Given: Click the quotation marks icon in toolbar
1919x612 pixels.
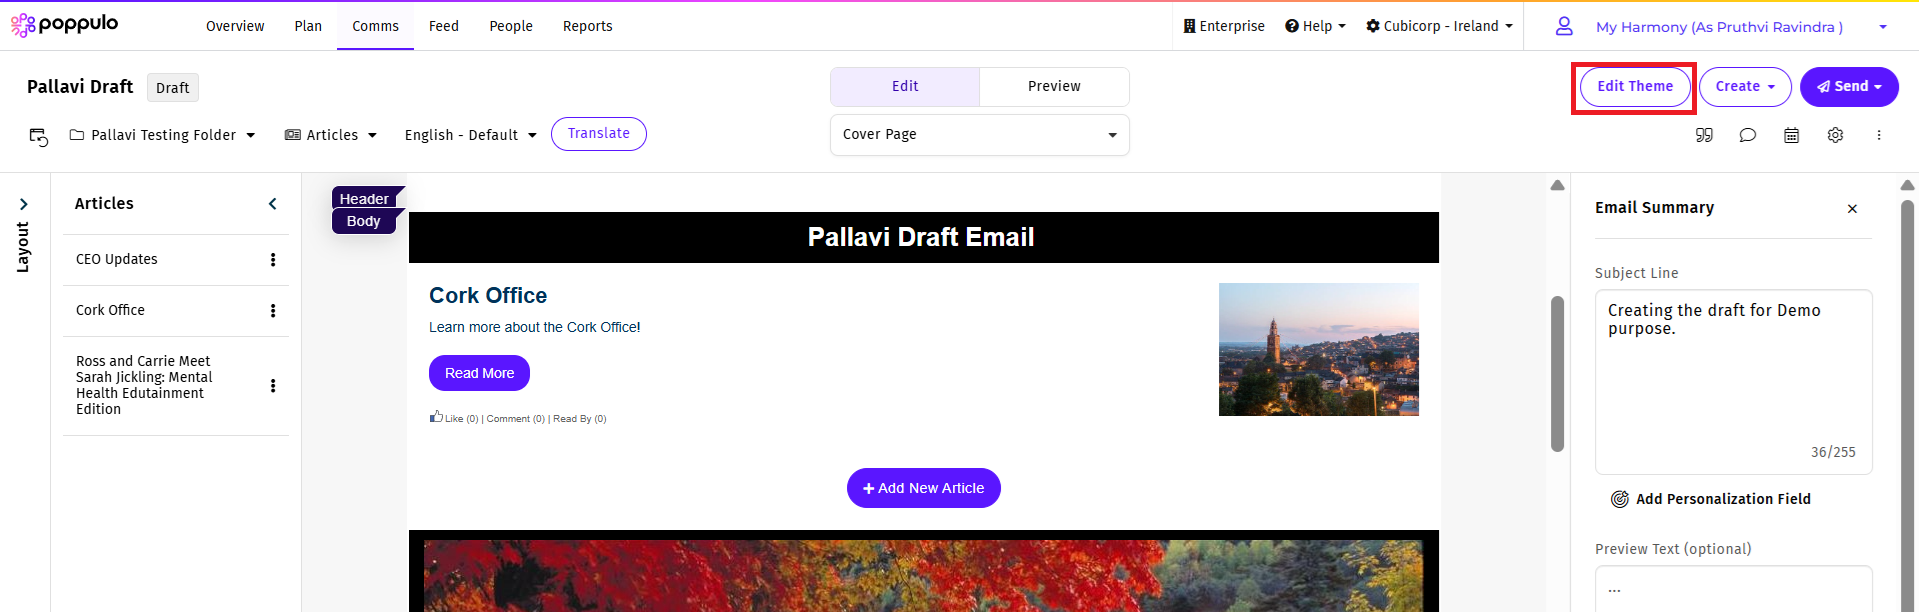Looking at the screenshot, I should 1704,135.
